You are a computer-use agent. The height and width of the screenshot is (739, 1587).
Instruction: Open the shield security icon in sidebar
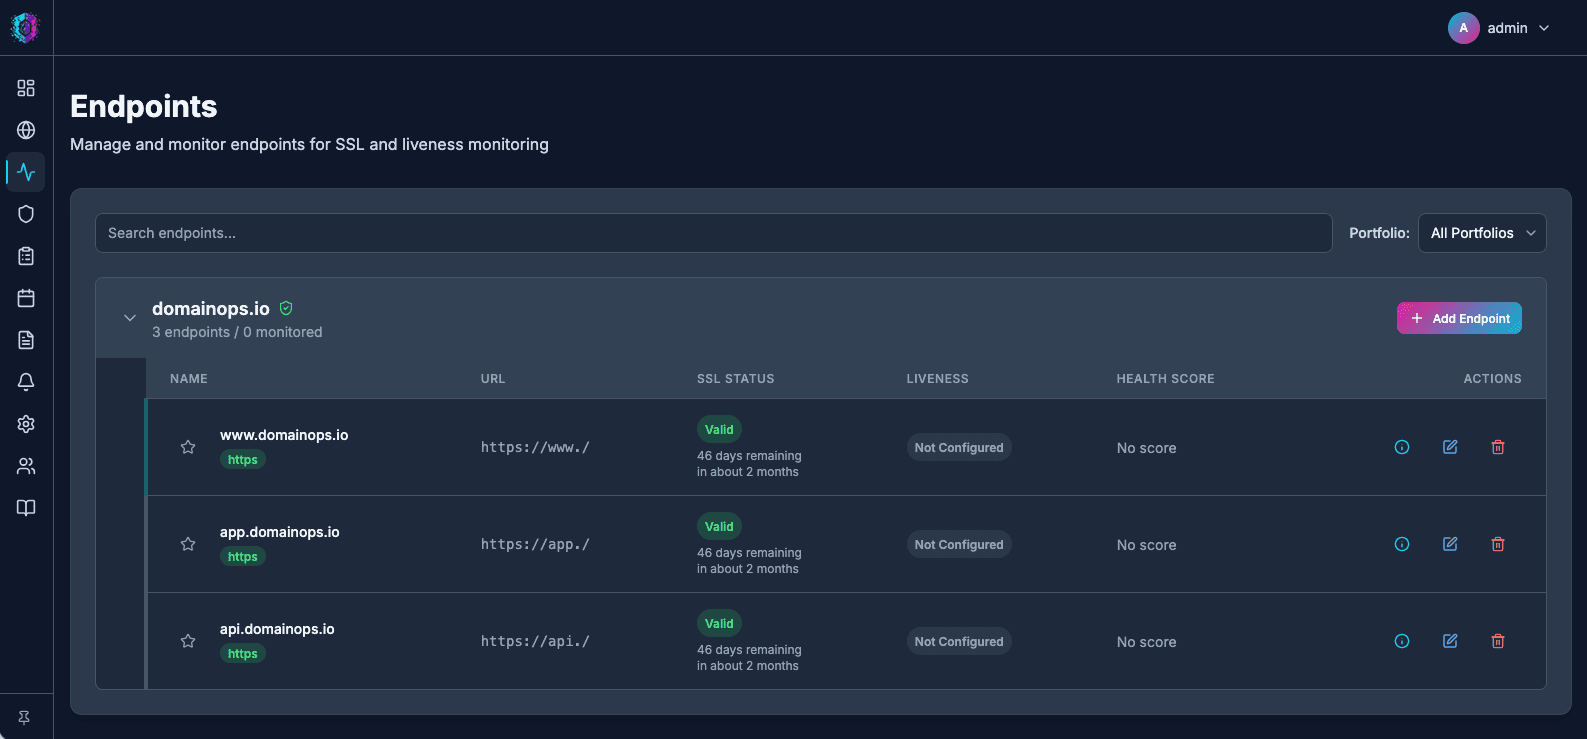coord(26,214)
